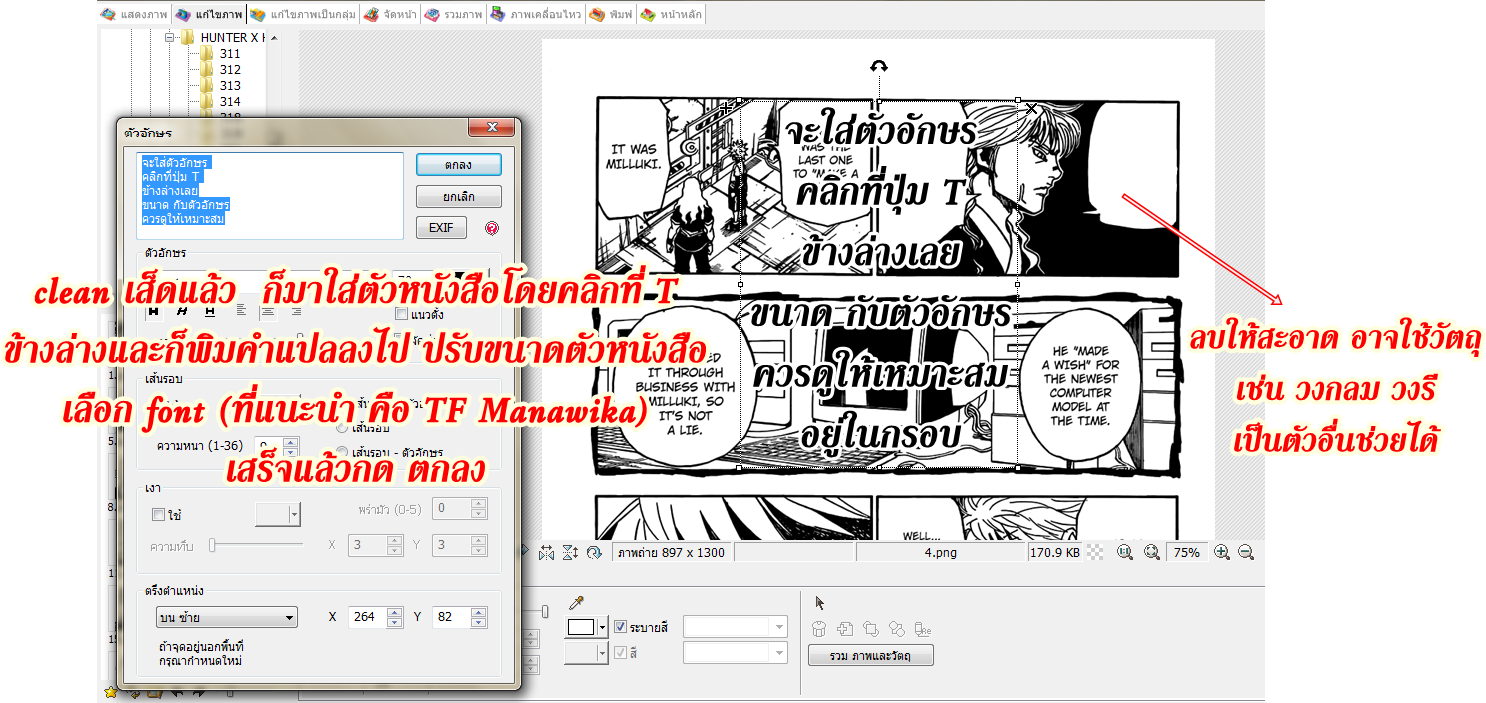Align text center in the text dialog
This screenshot has height=703, width=1486.
coord(270,311)
